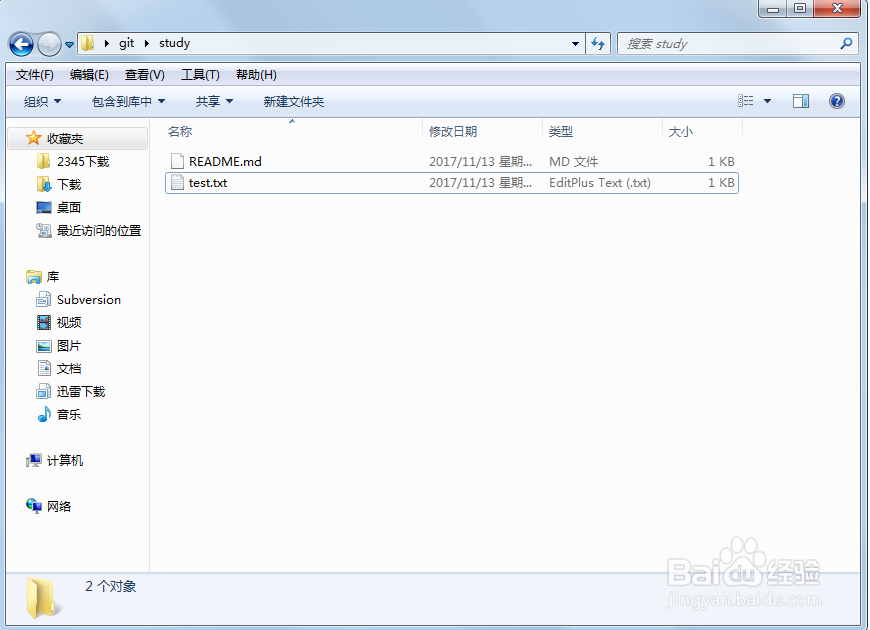The width and height of the screenshot is (870, 630).
Task: Open the address bar history dropdown
Action: [x=574, y=43]
